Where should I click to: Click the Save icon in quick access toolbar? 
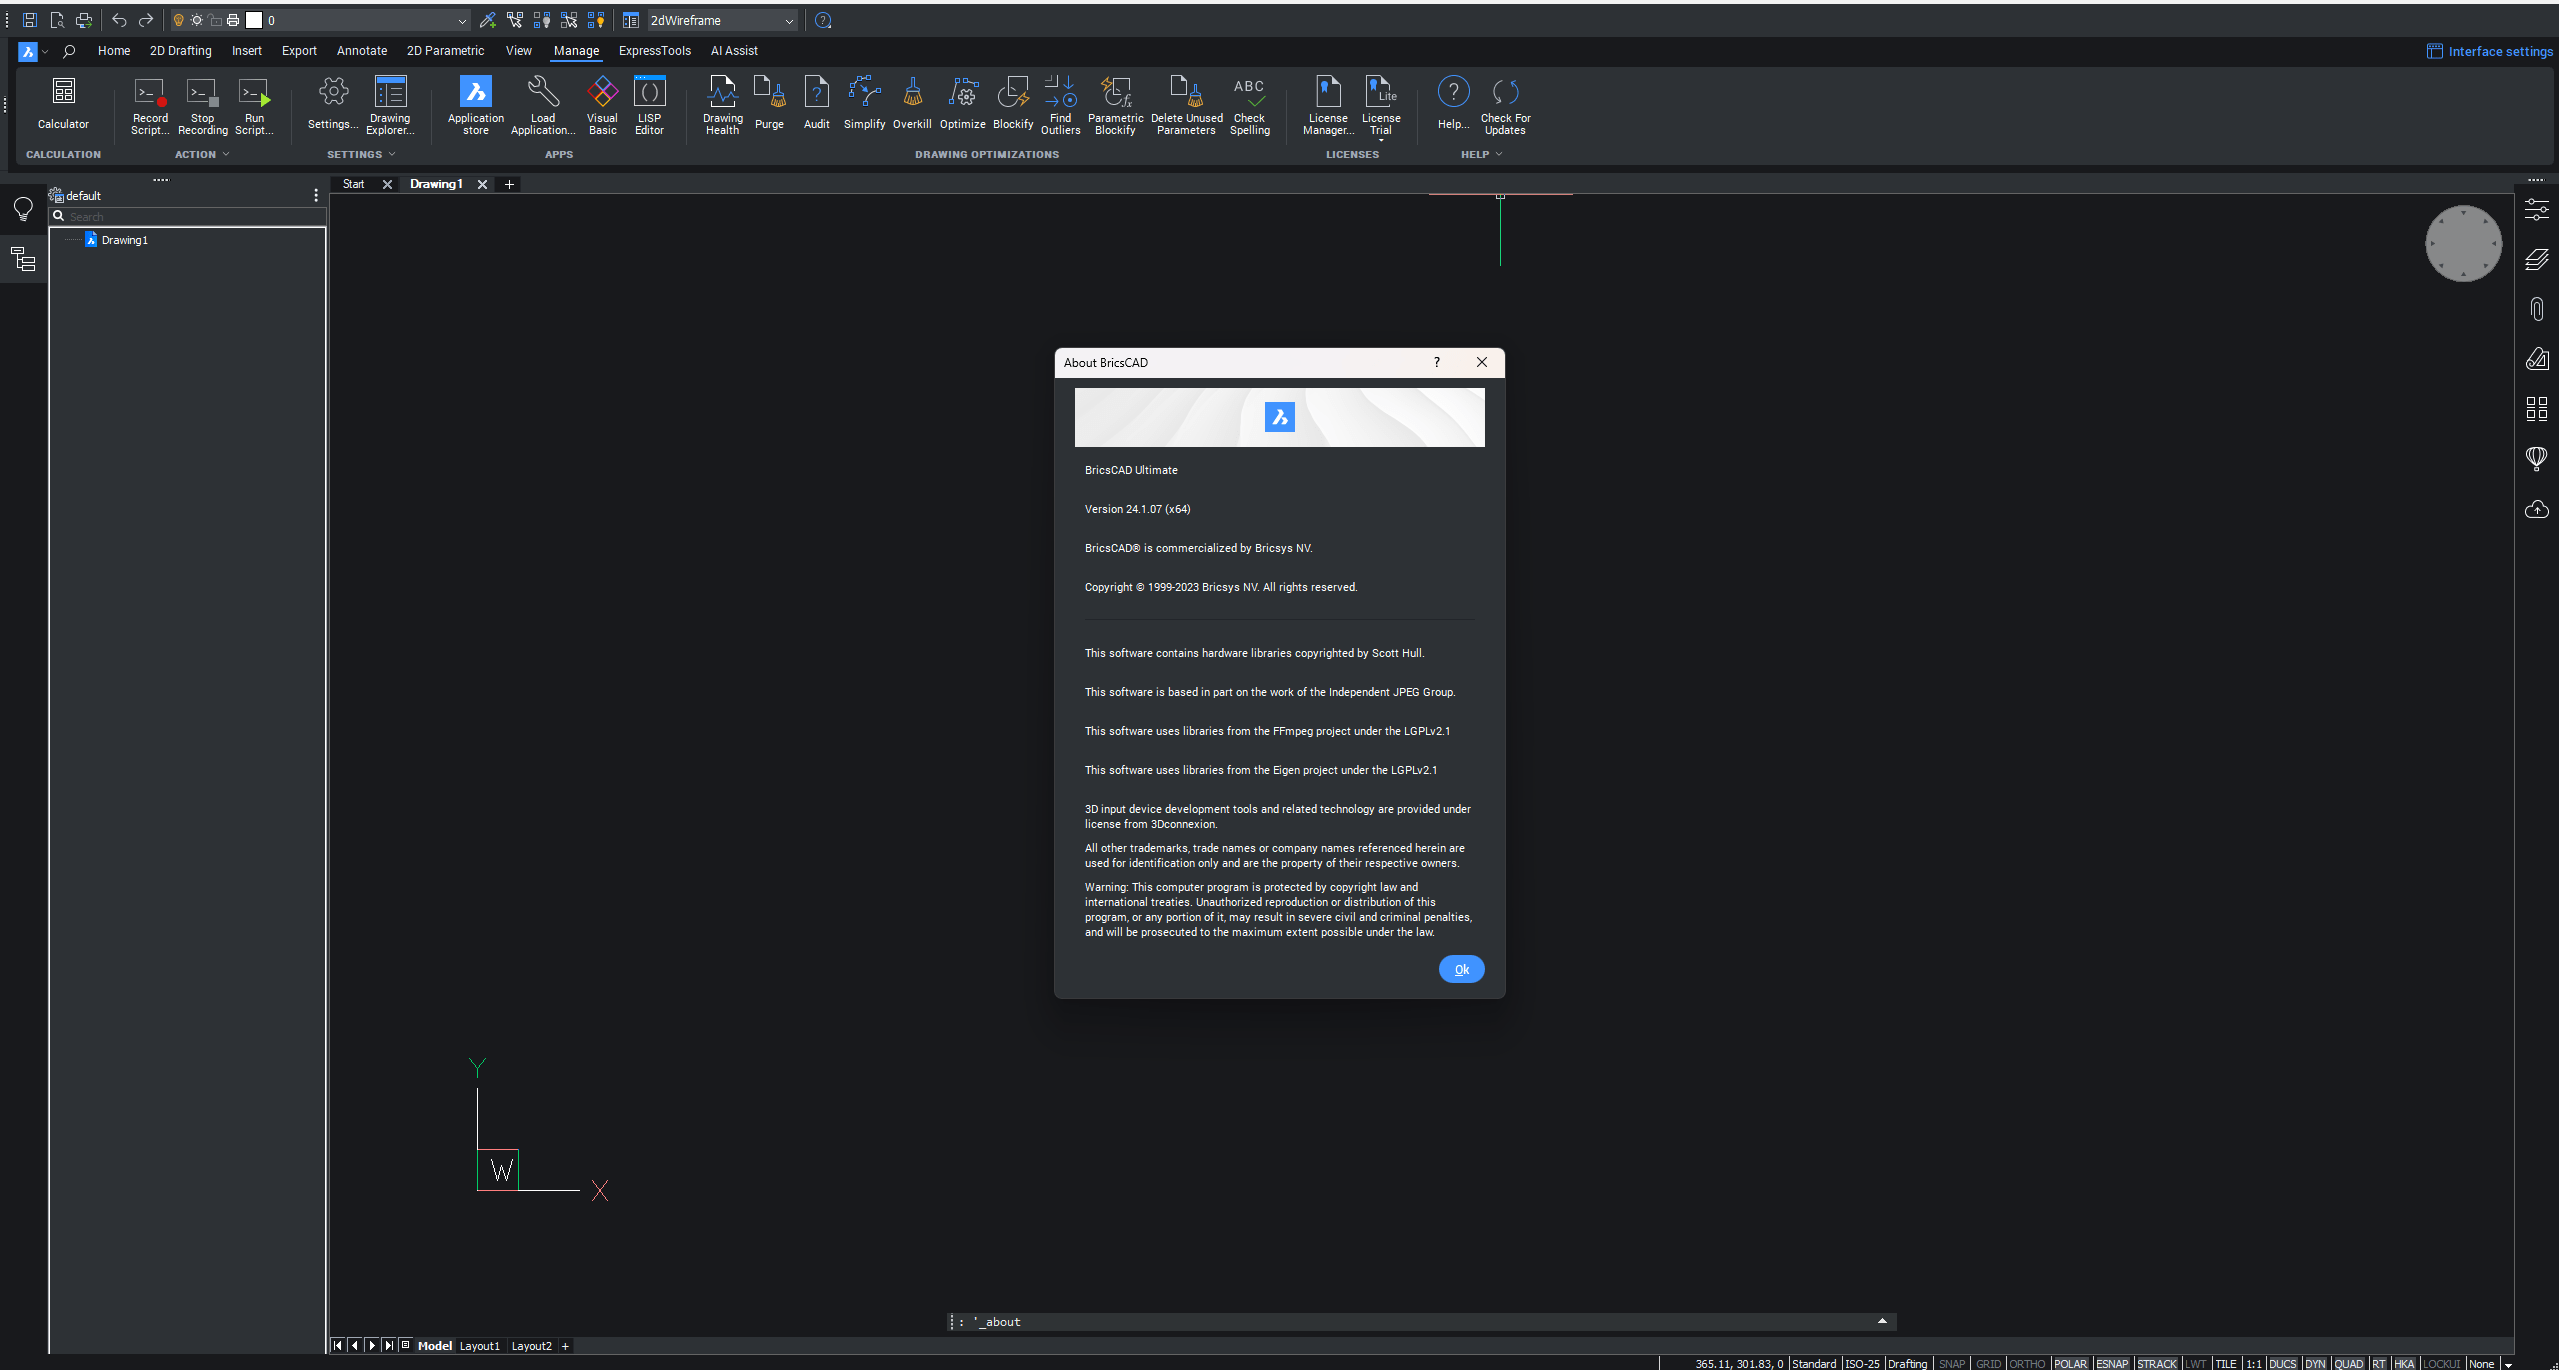click(x=30, y=20)
